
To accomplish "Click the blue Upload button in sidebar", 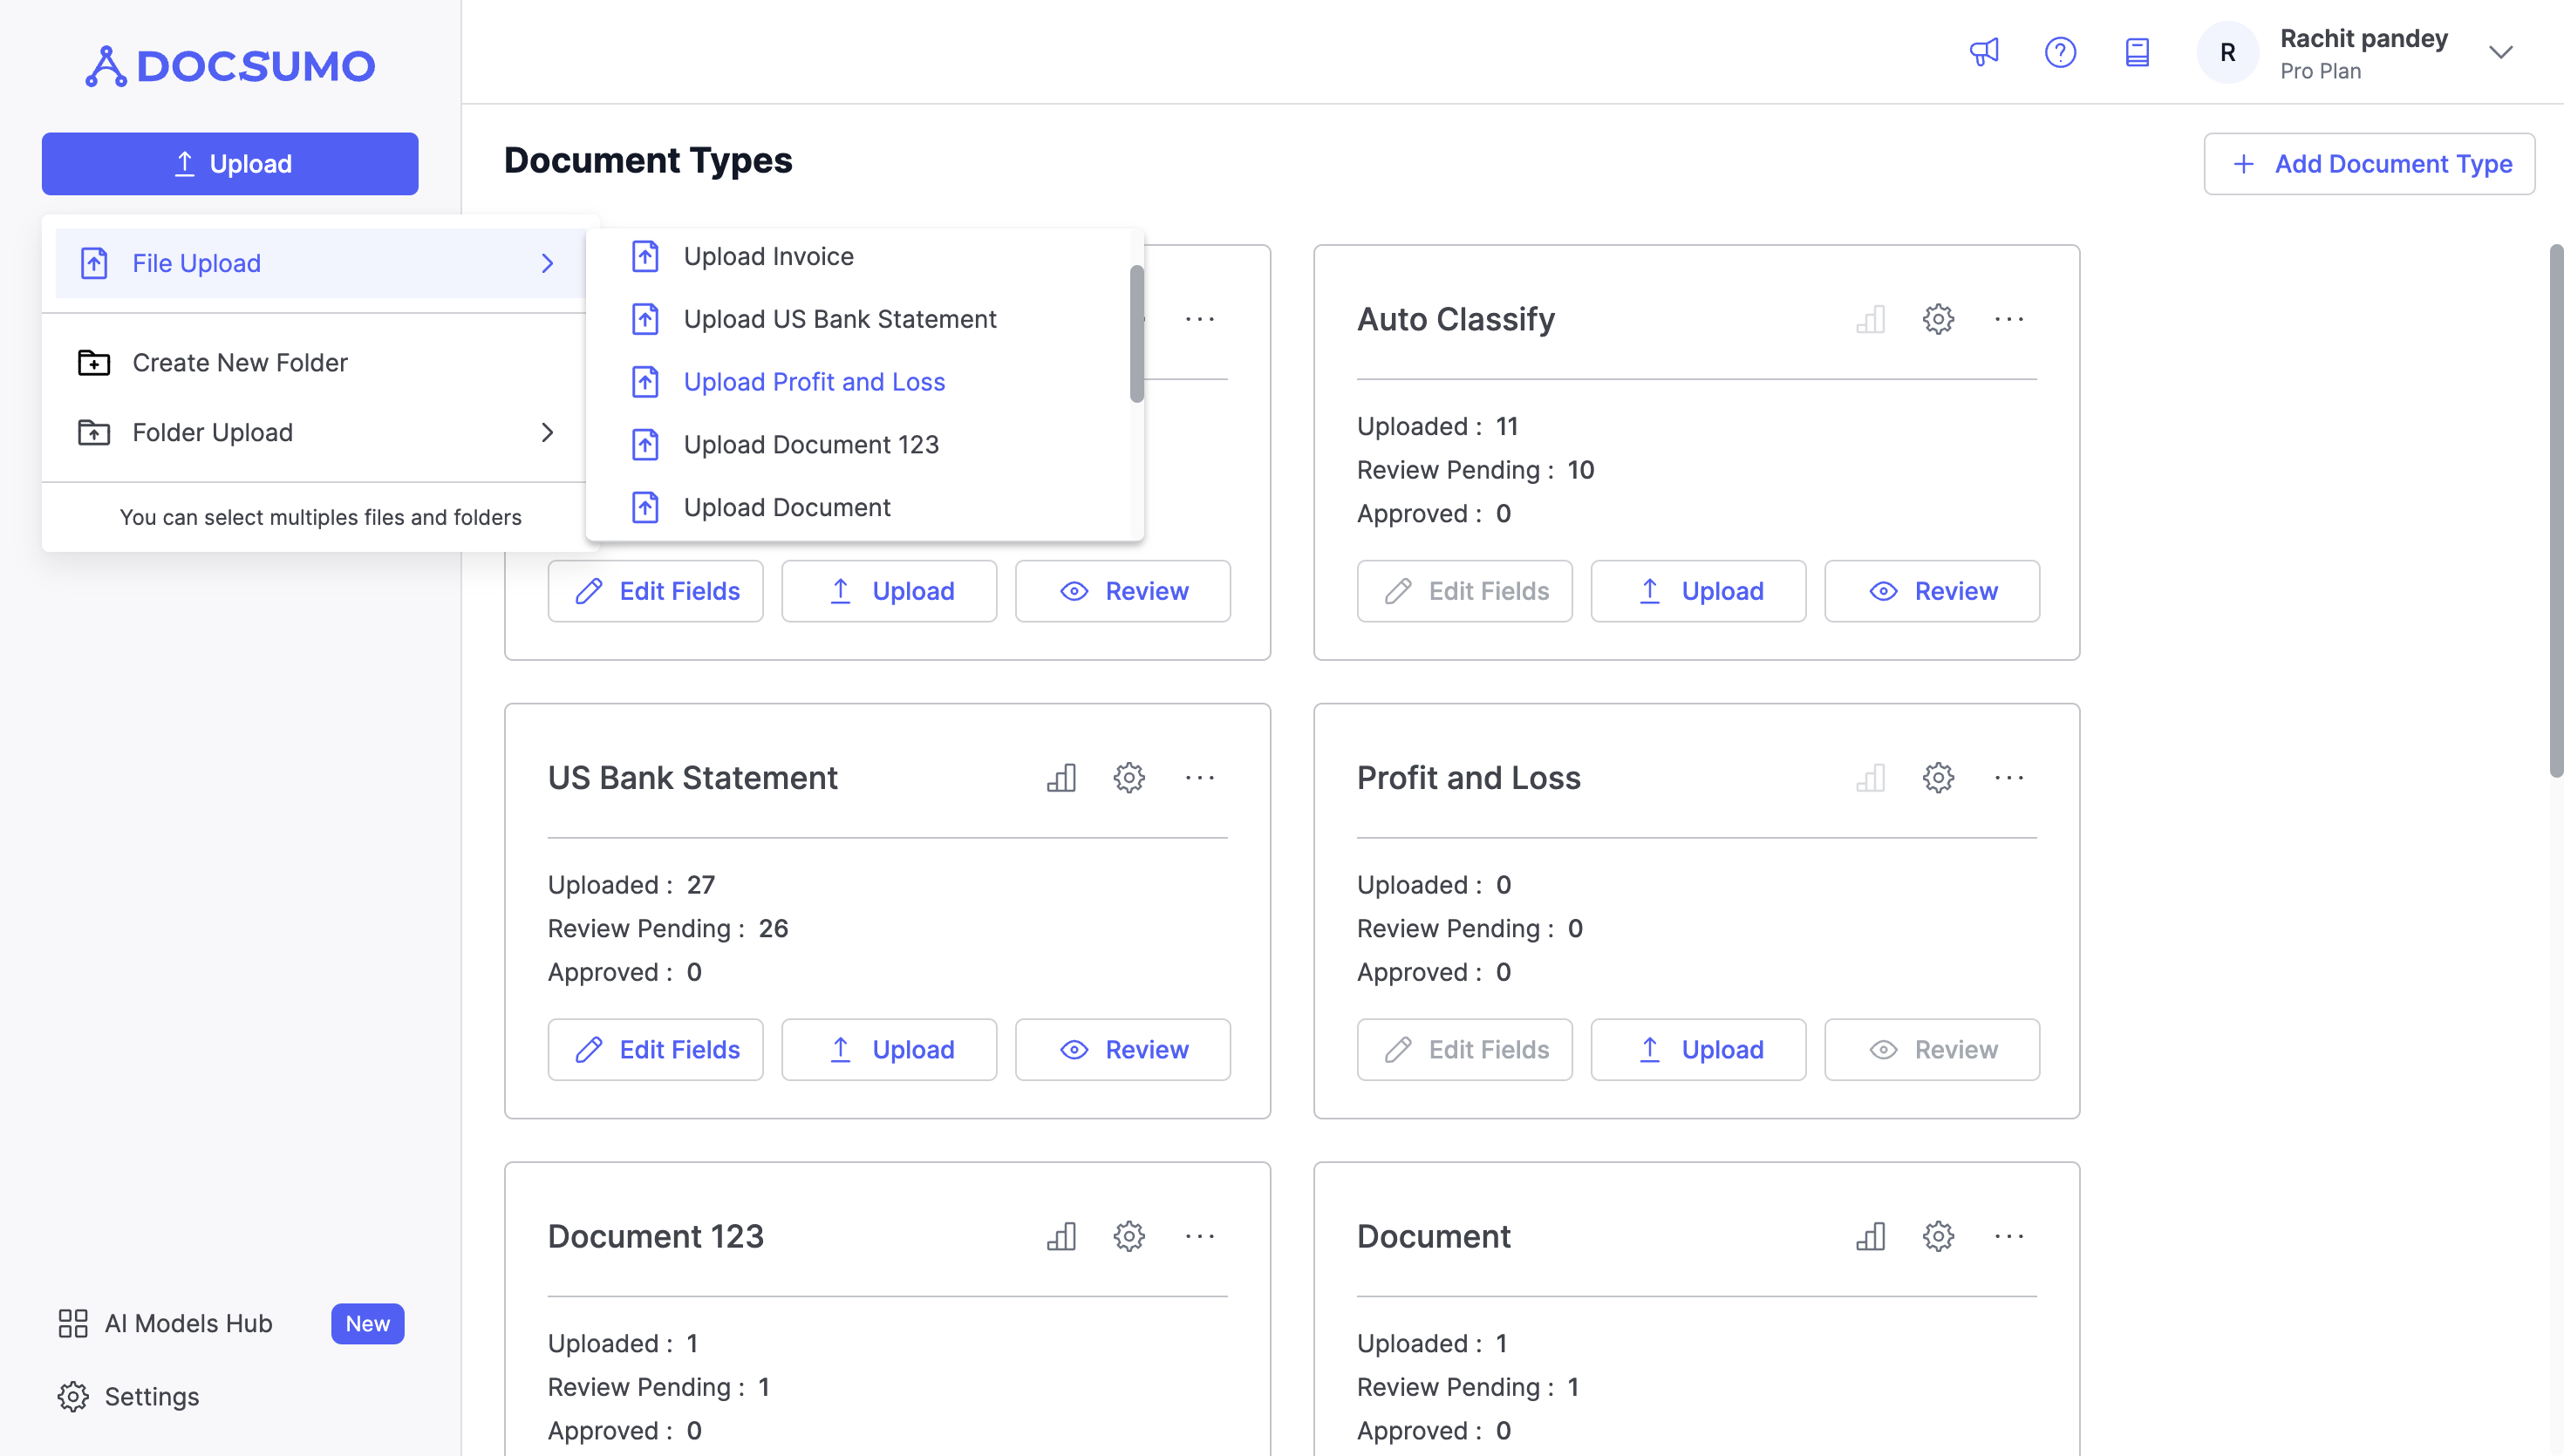I will coord(230,164).
